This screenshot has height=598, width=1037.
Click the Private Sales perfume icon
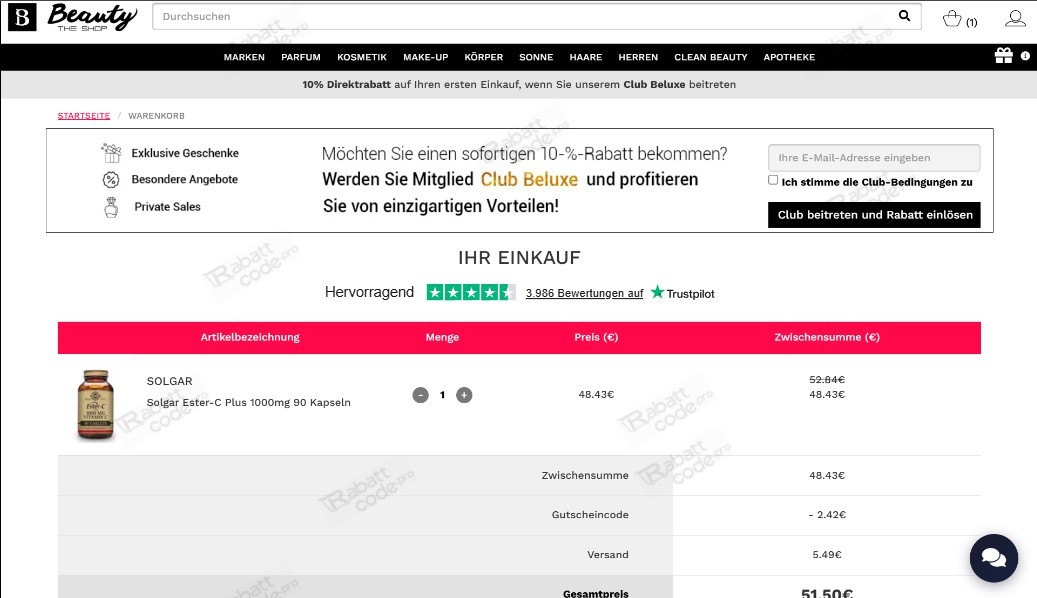111,207
